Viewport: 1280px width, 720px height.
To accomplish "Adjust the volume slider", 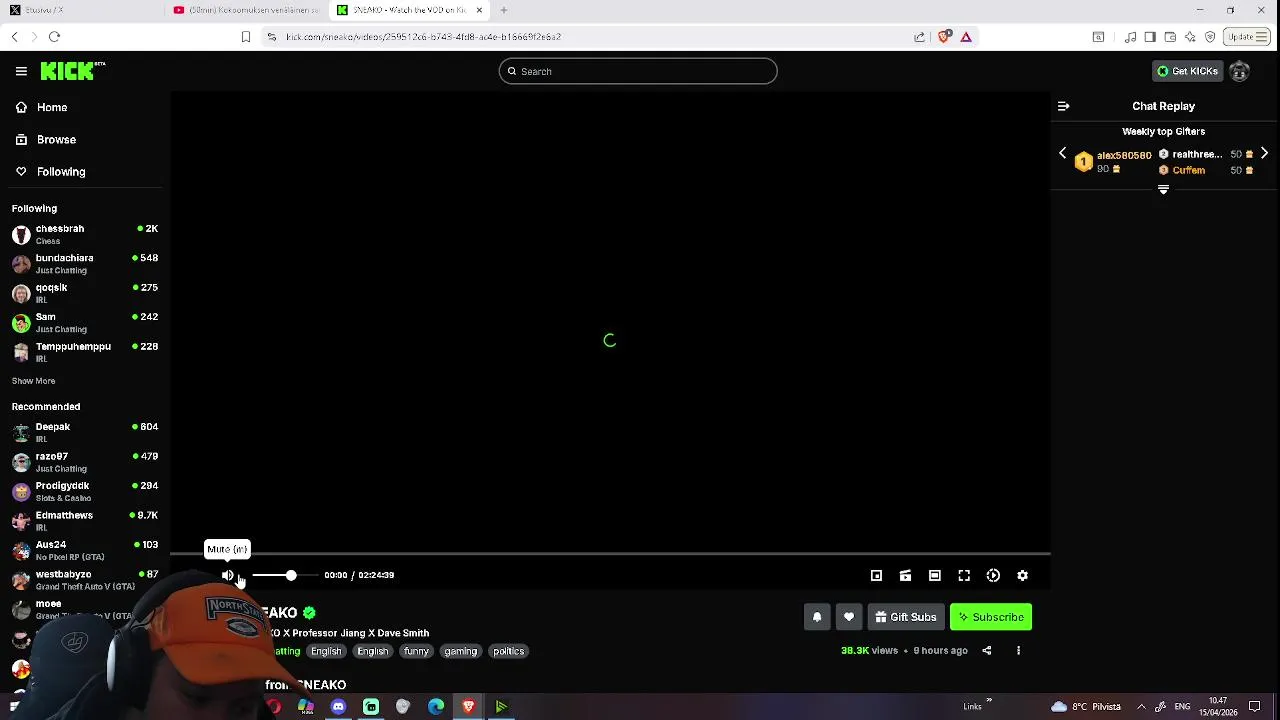I will pos(284,575).
